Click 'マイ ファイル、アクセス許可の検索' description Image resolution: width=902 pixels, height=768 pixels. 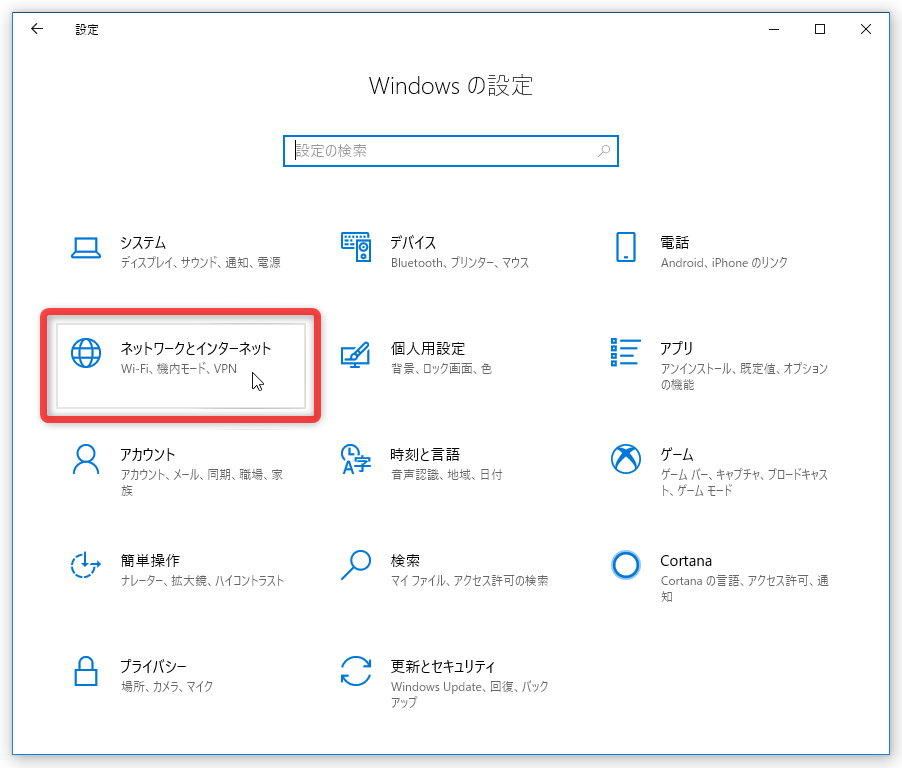tap(469, 580)
